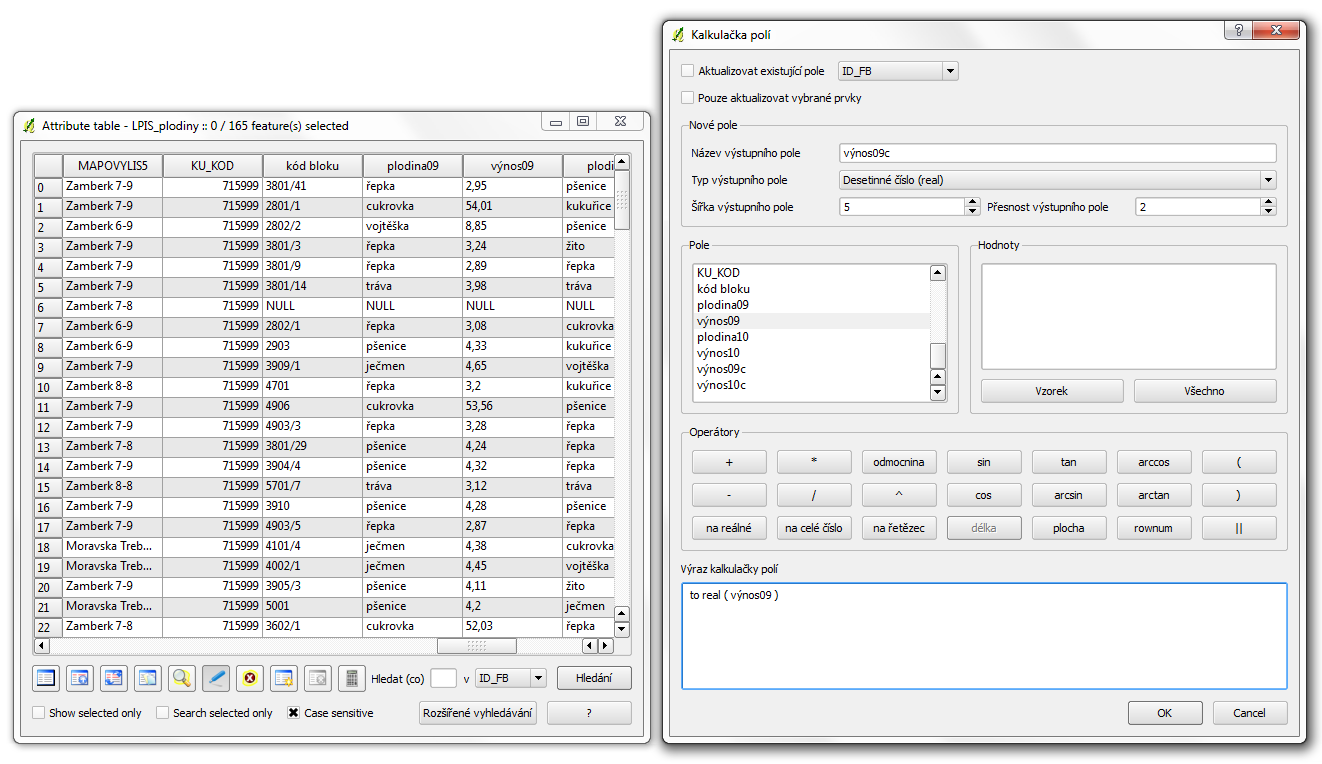This screenshot has height=764, width=1322.
Task: Click Rozšířené vyhledávání button
Action: (478, 713)
